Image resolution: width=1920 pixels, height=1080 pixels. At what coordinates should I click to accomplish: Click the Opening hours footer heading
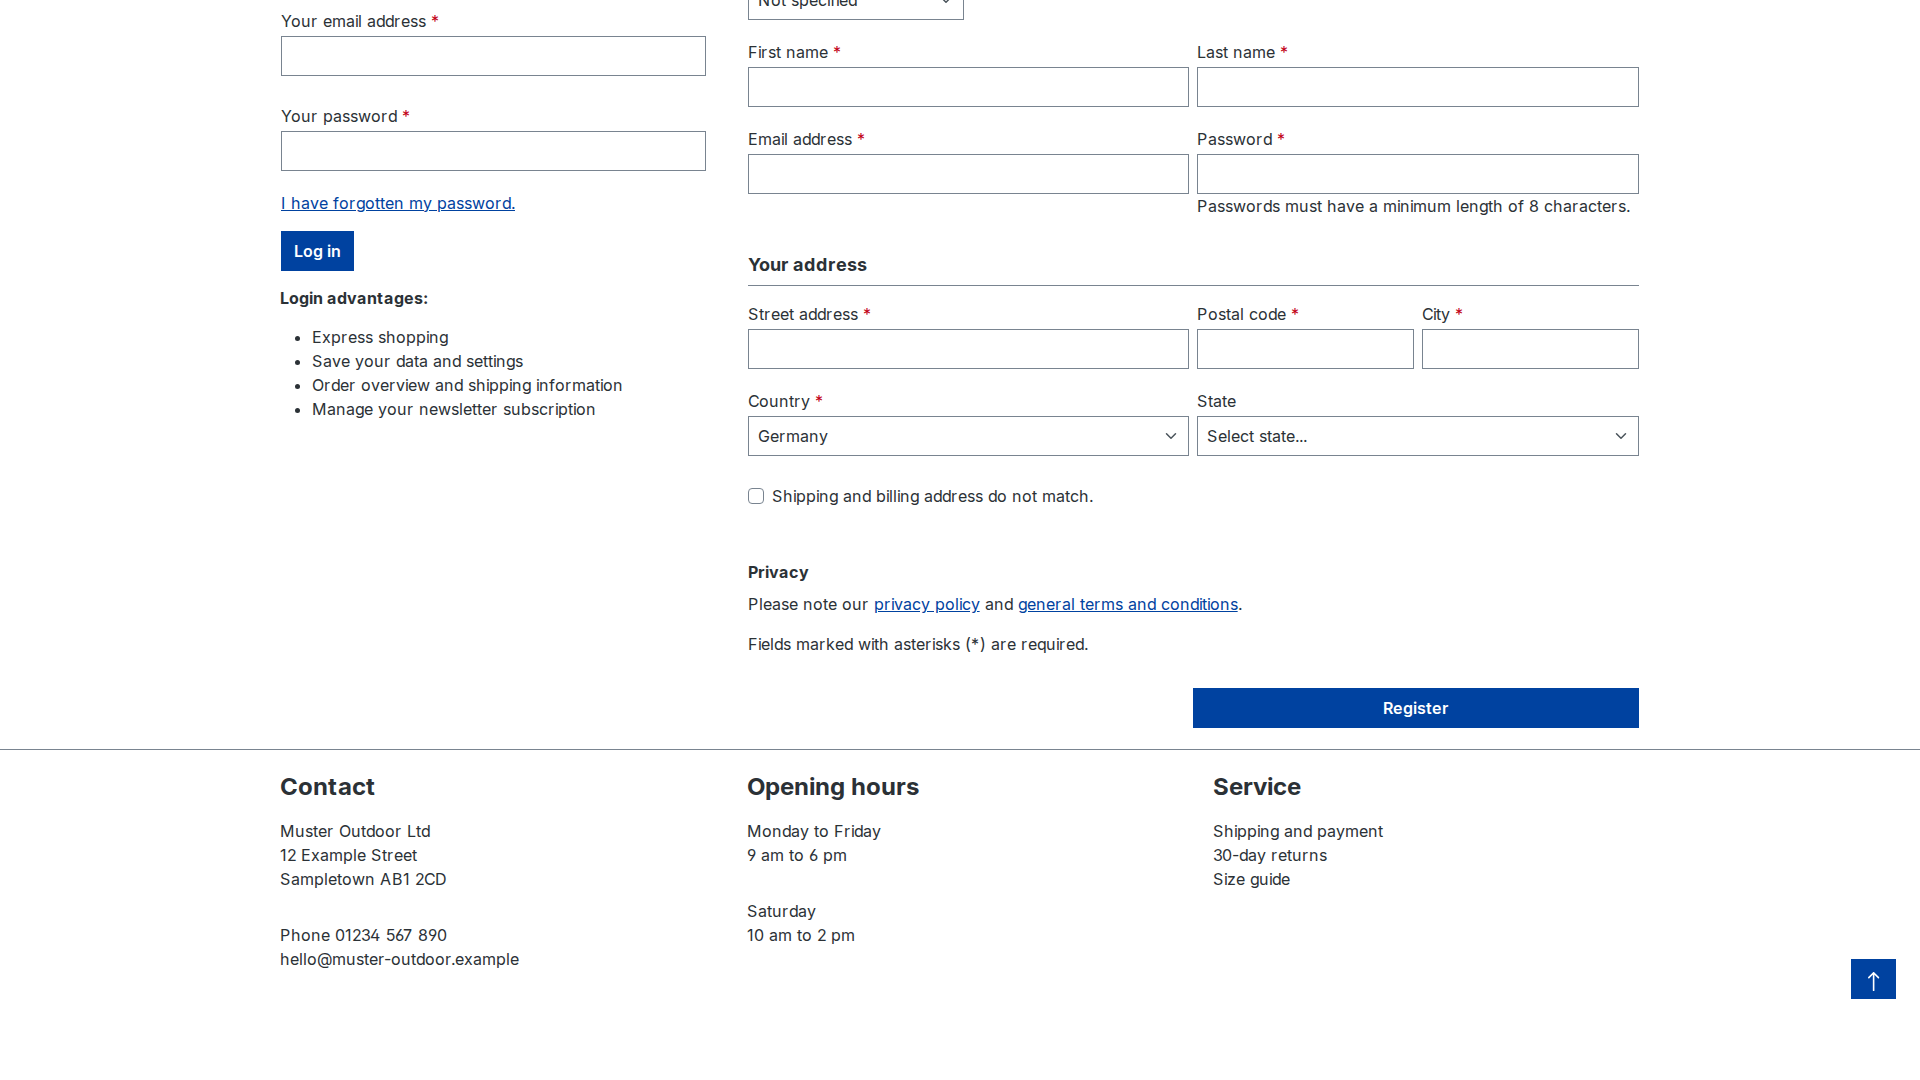pyautogui.click(x=833, y=787)
